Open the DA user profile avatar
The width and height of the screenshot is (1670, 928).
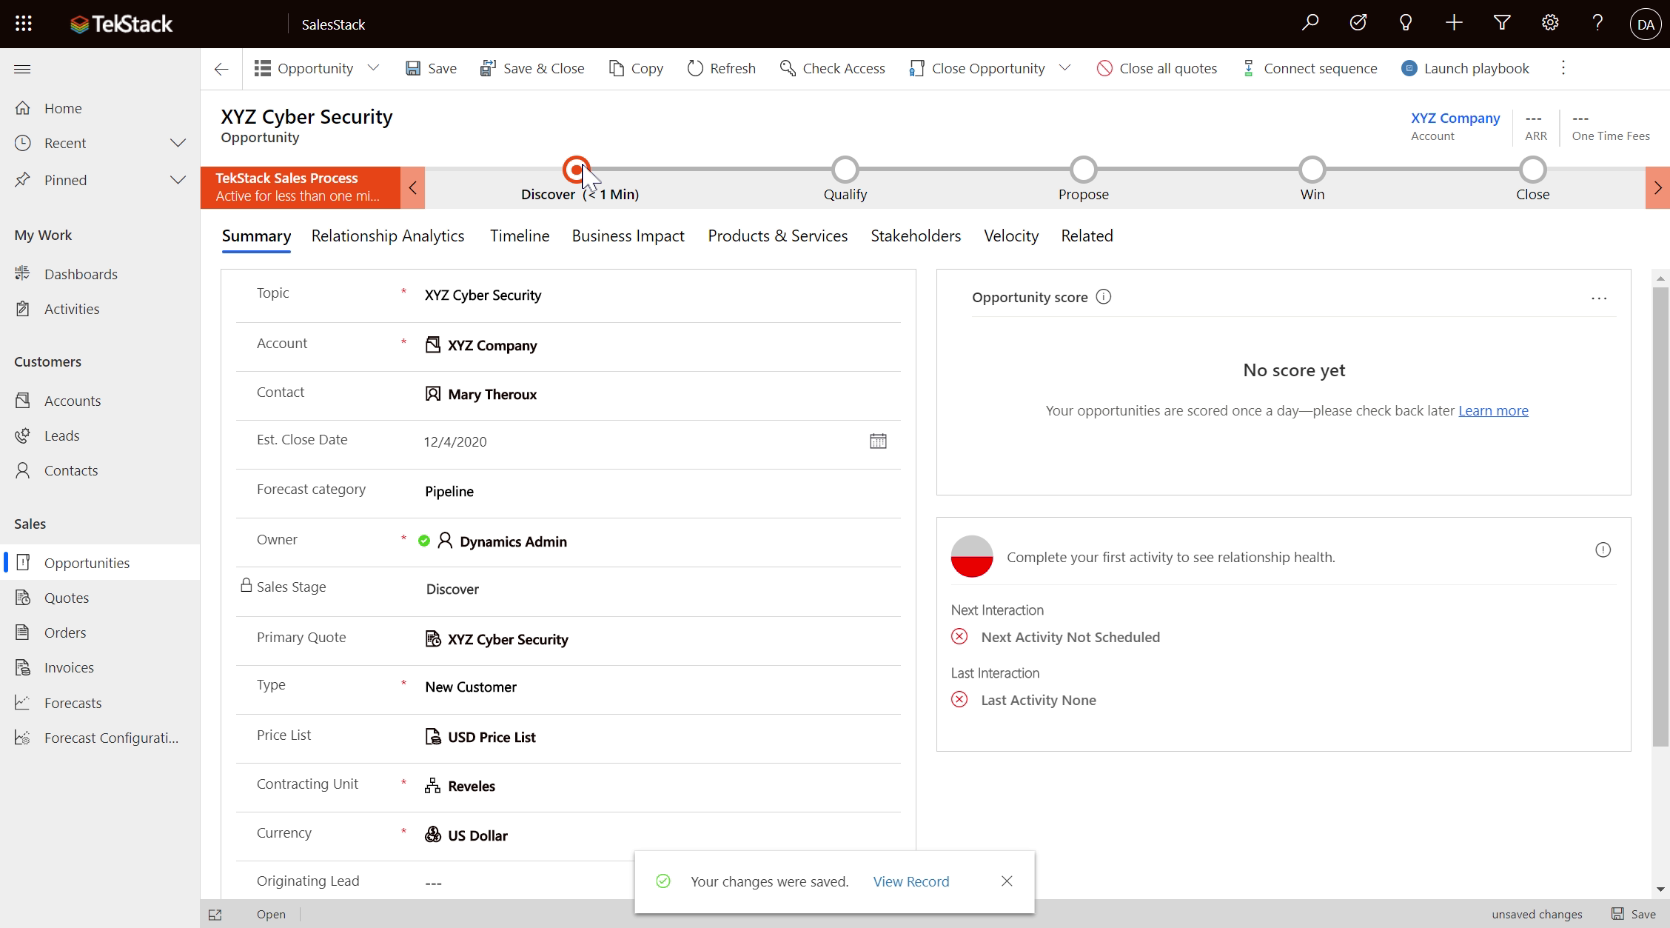pyautogui.click(x=1645, y=24)
